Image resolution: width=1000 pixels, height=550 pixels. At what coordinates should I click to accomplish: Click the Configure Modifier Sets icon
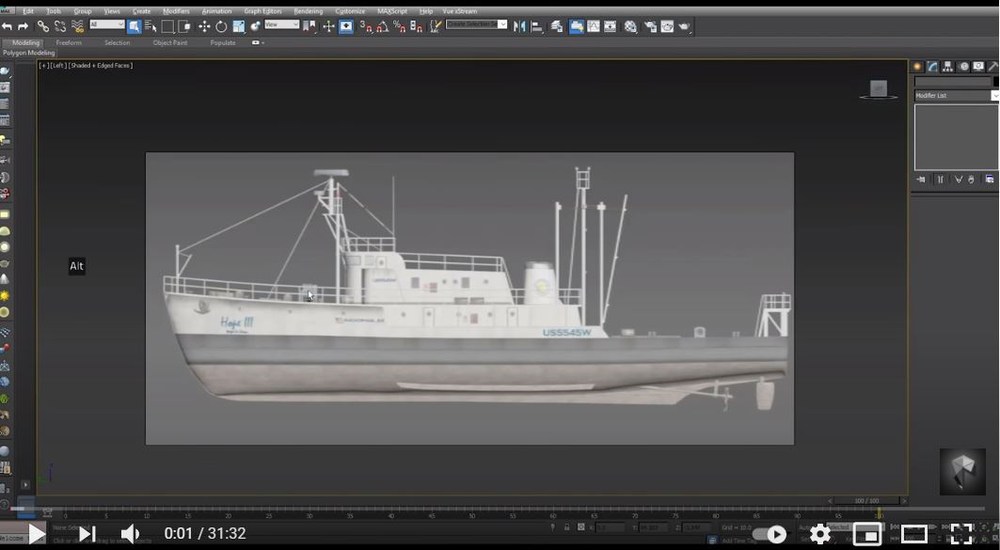click(x=989, y=179)
